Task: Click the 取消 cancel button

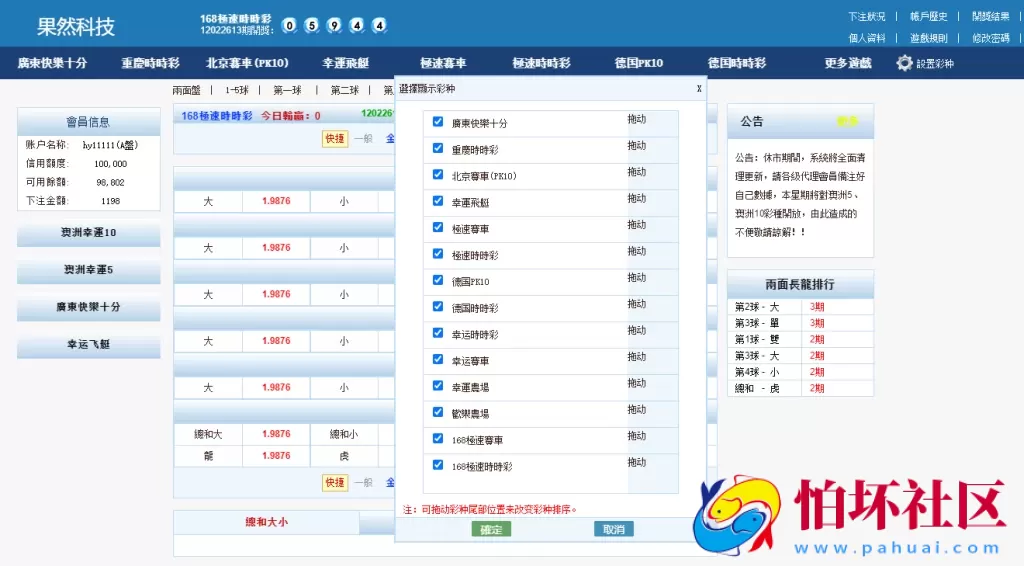Action: point(613,529)
